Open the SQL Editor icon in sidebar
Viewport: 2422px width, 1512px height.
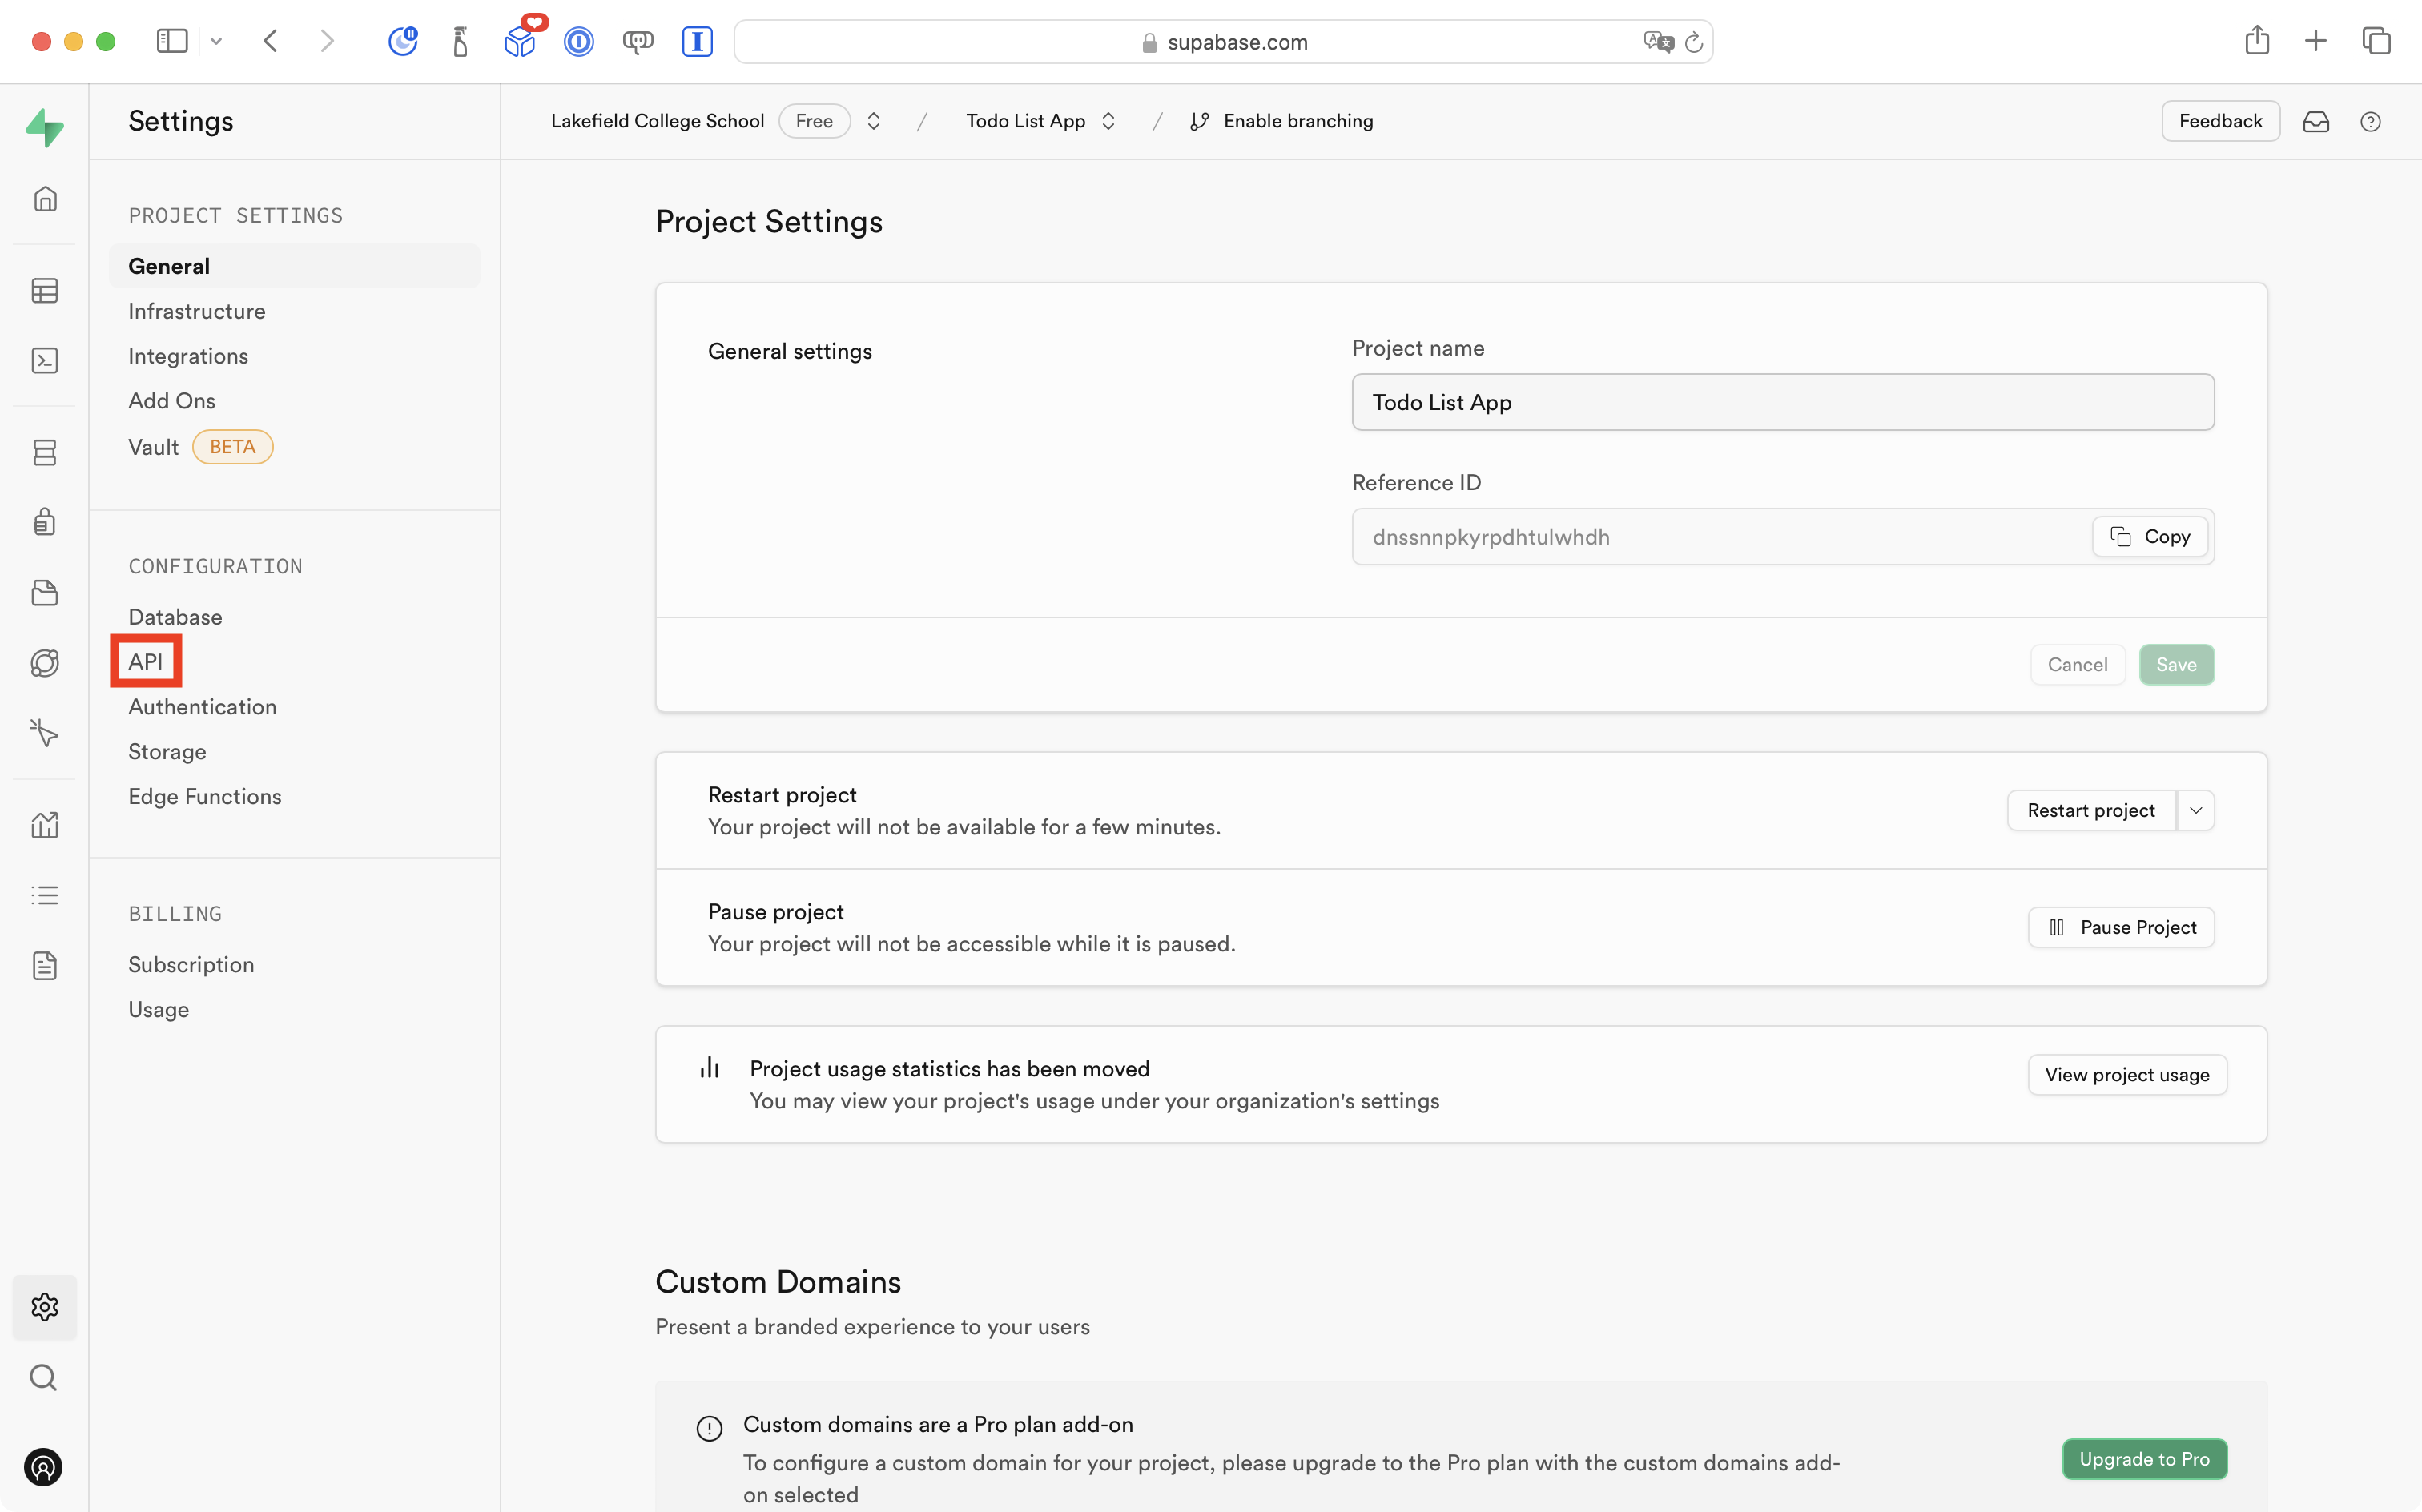pyautogui.click(x=45, y=360)
